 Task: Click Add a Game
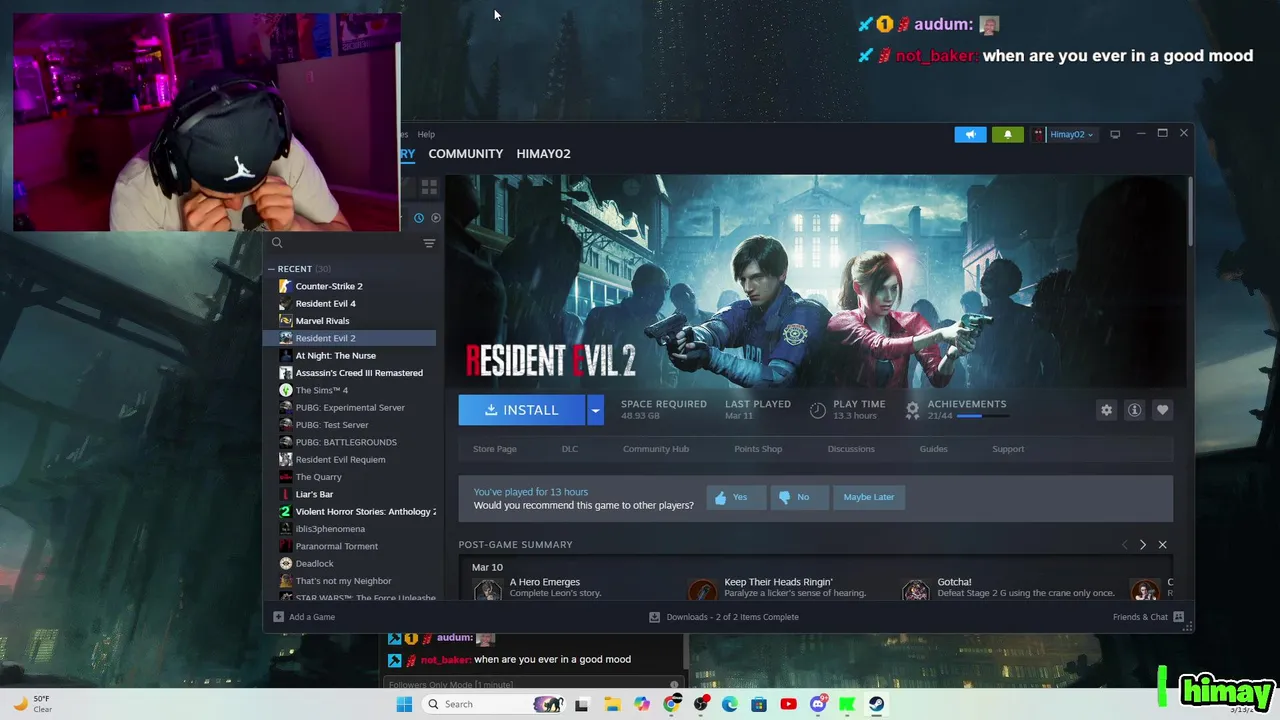tap(304, 617)
